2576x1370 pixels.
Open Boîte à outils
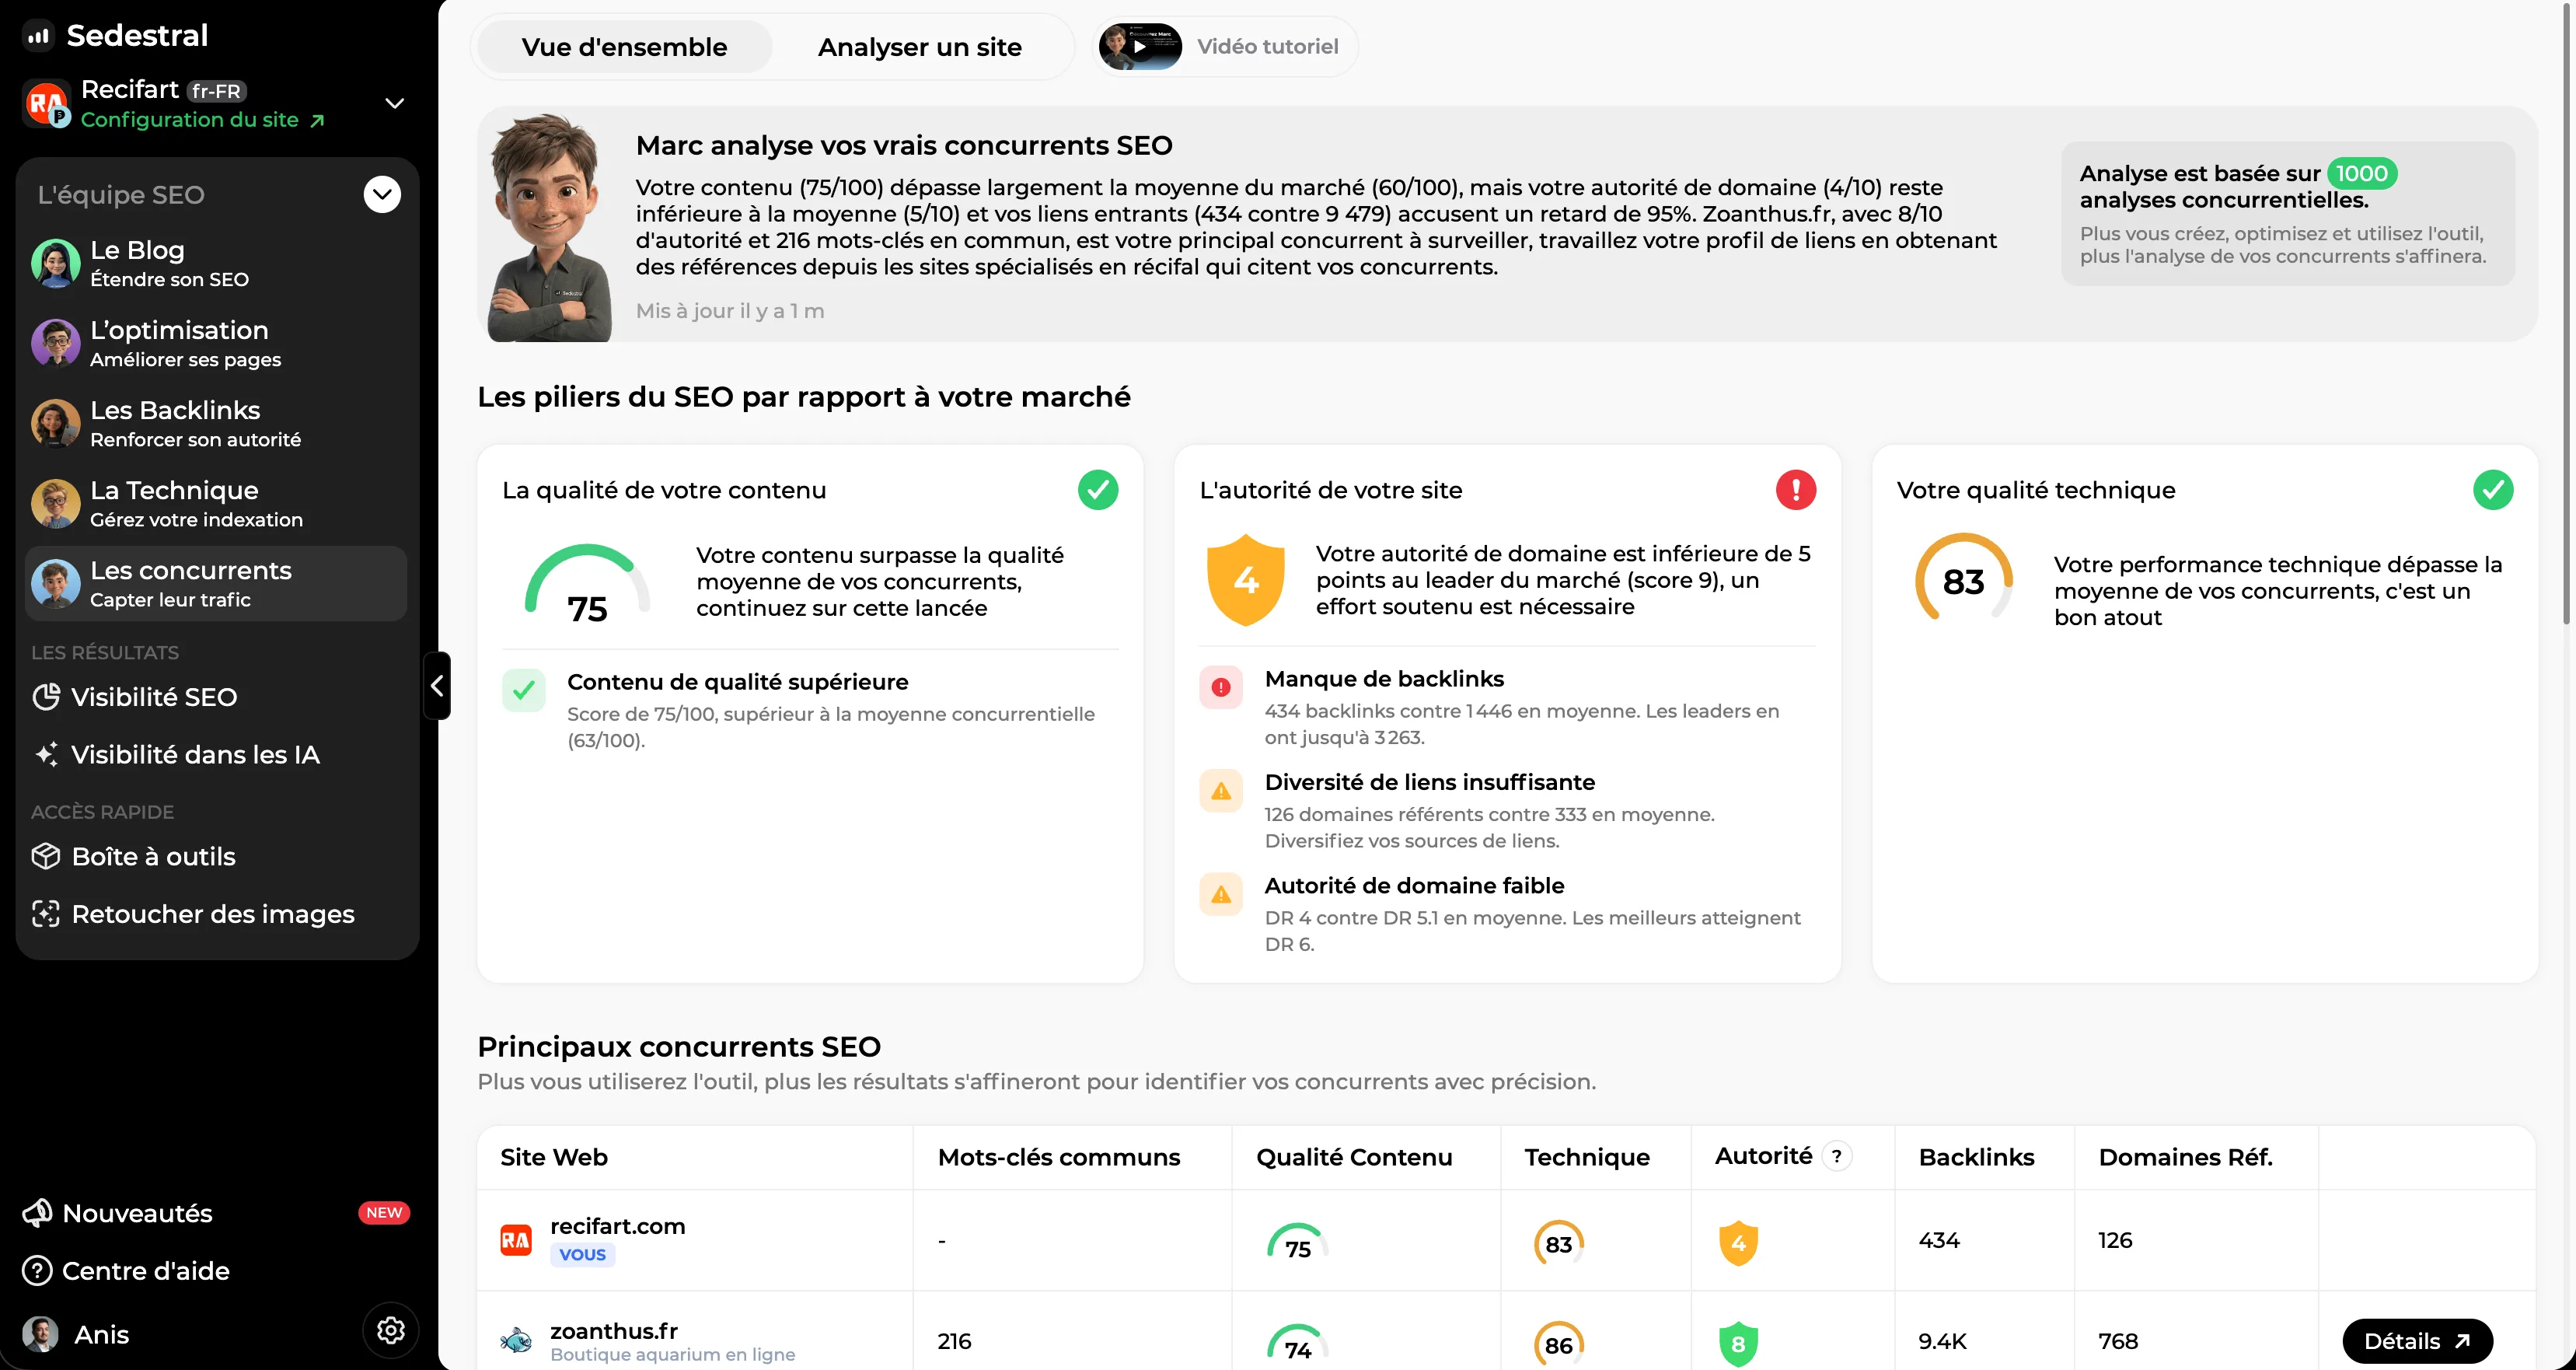[216, 856]
